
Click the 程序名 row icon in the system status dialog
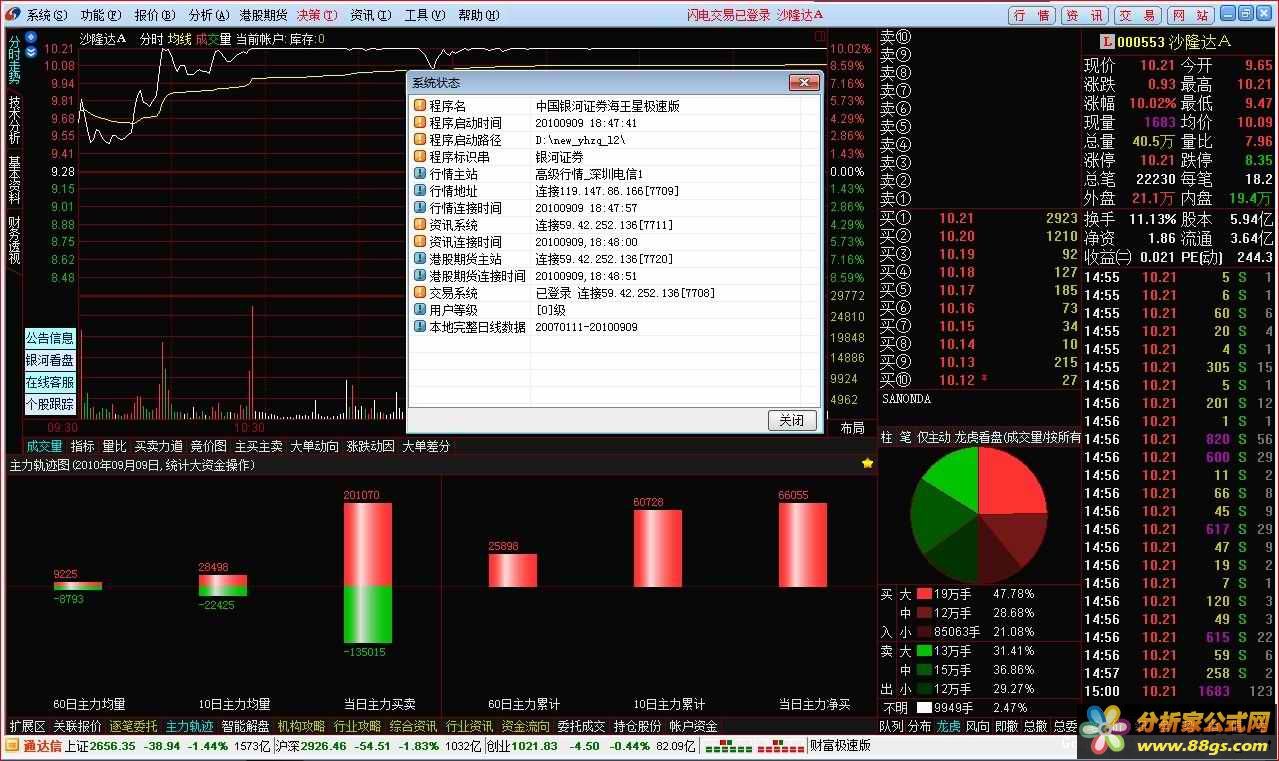click(x=420, y=106)
